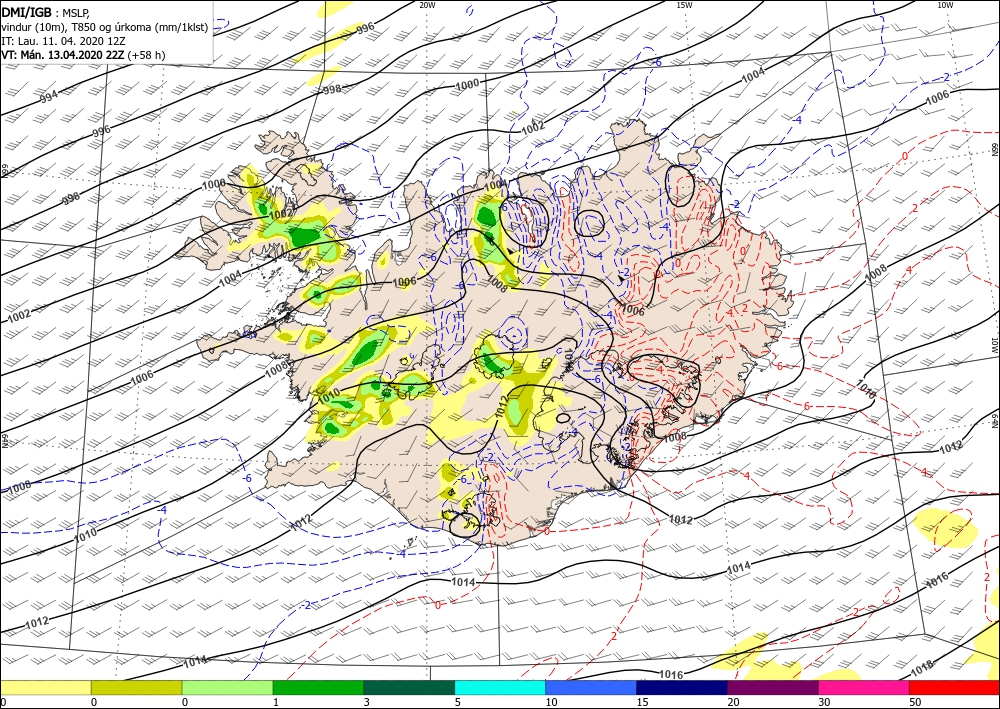Screen dimensions: 1000x709
Task: Click the legend value "1"
Action: tap(276, 702)
